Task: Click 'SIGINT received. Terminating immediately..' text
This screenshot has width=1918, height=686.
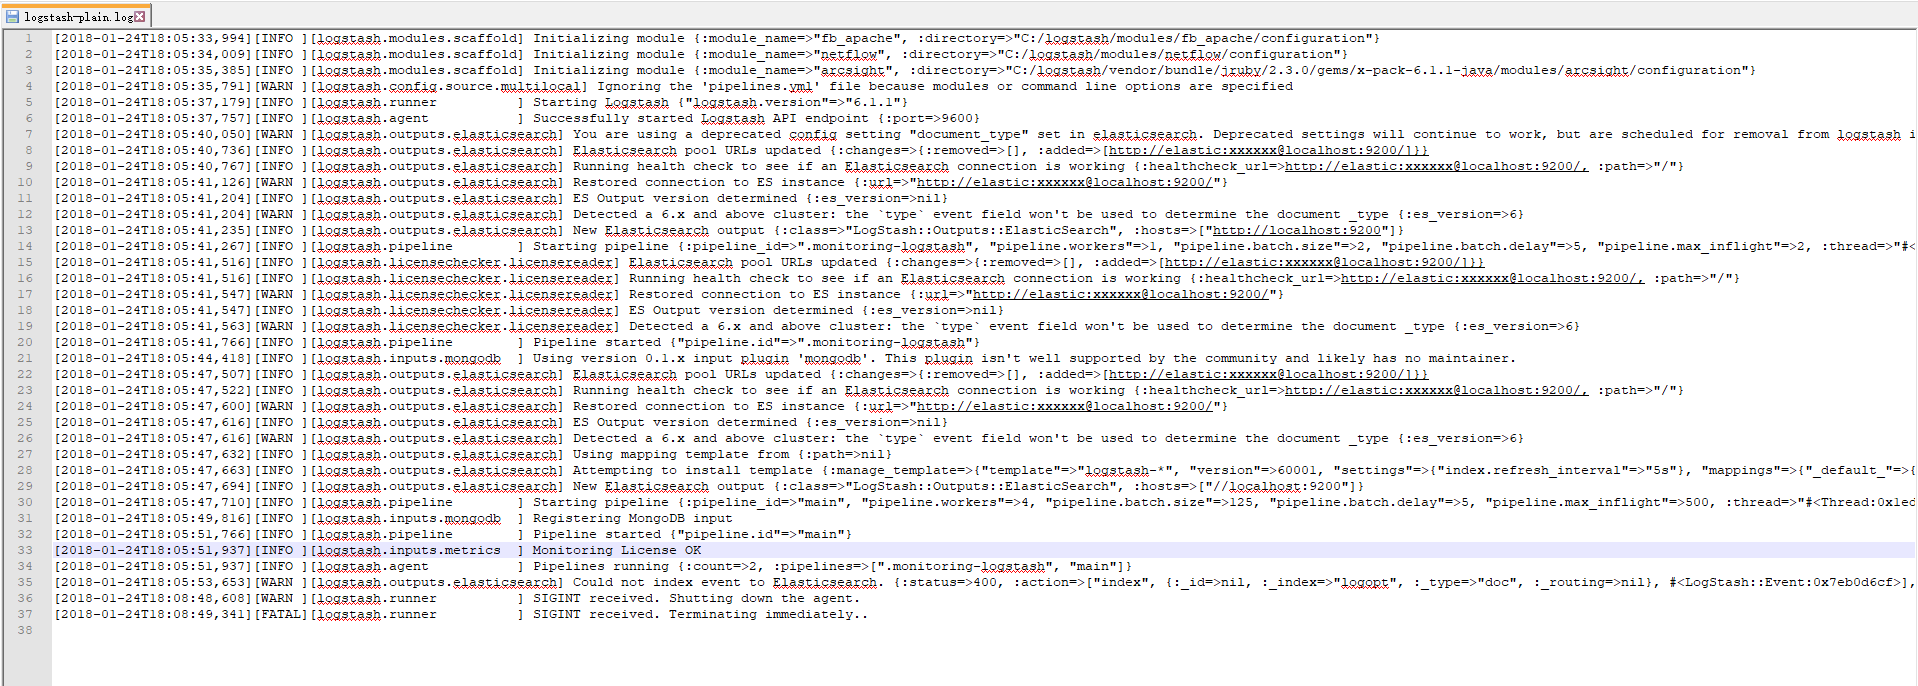Action: [x=700, y=614]
